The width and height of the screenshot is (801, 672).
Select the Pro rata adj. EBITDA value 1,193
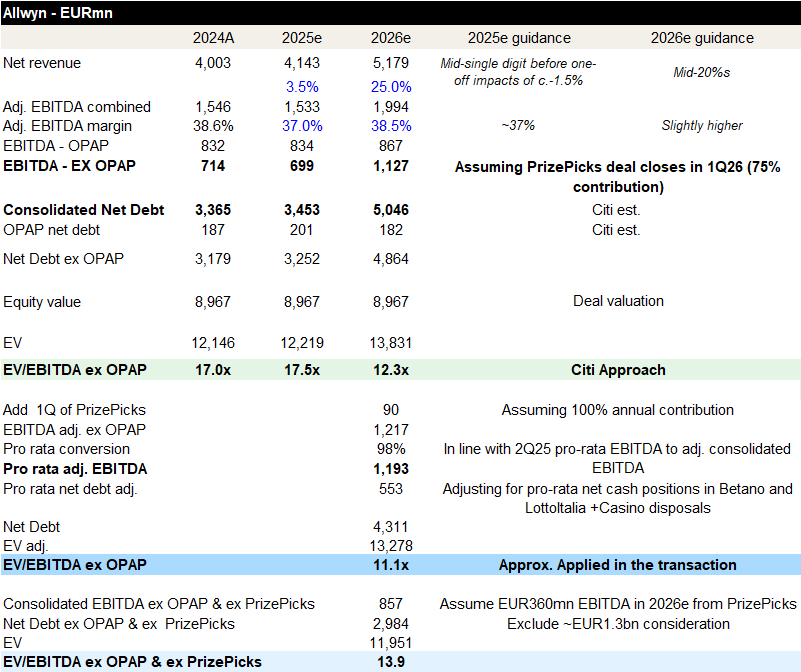(x=392, y=469)
